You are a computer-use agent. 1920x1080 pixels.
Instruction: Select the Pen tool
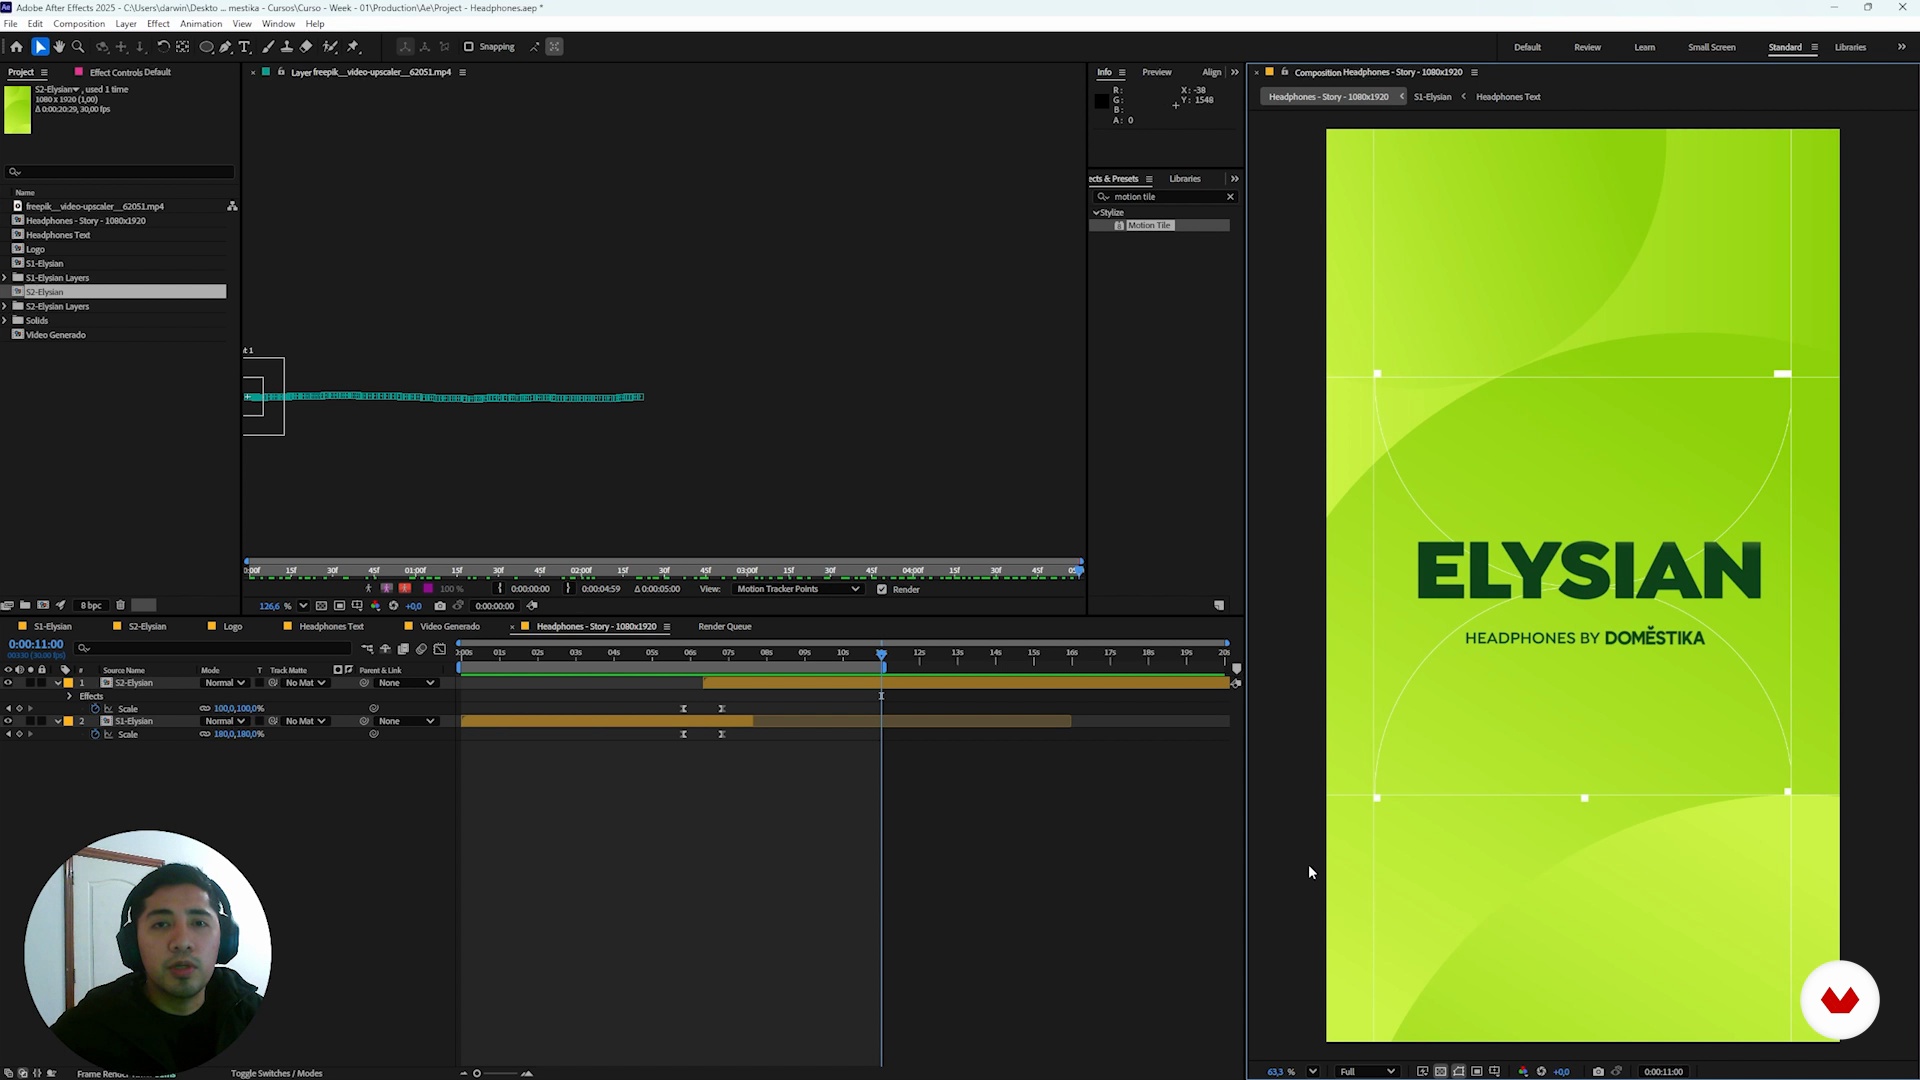[226, 47]
